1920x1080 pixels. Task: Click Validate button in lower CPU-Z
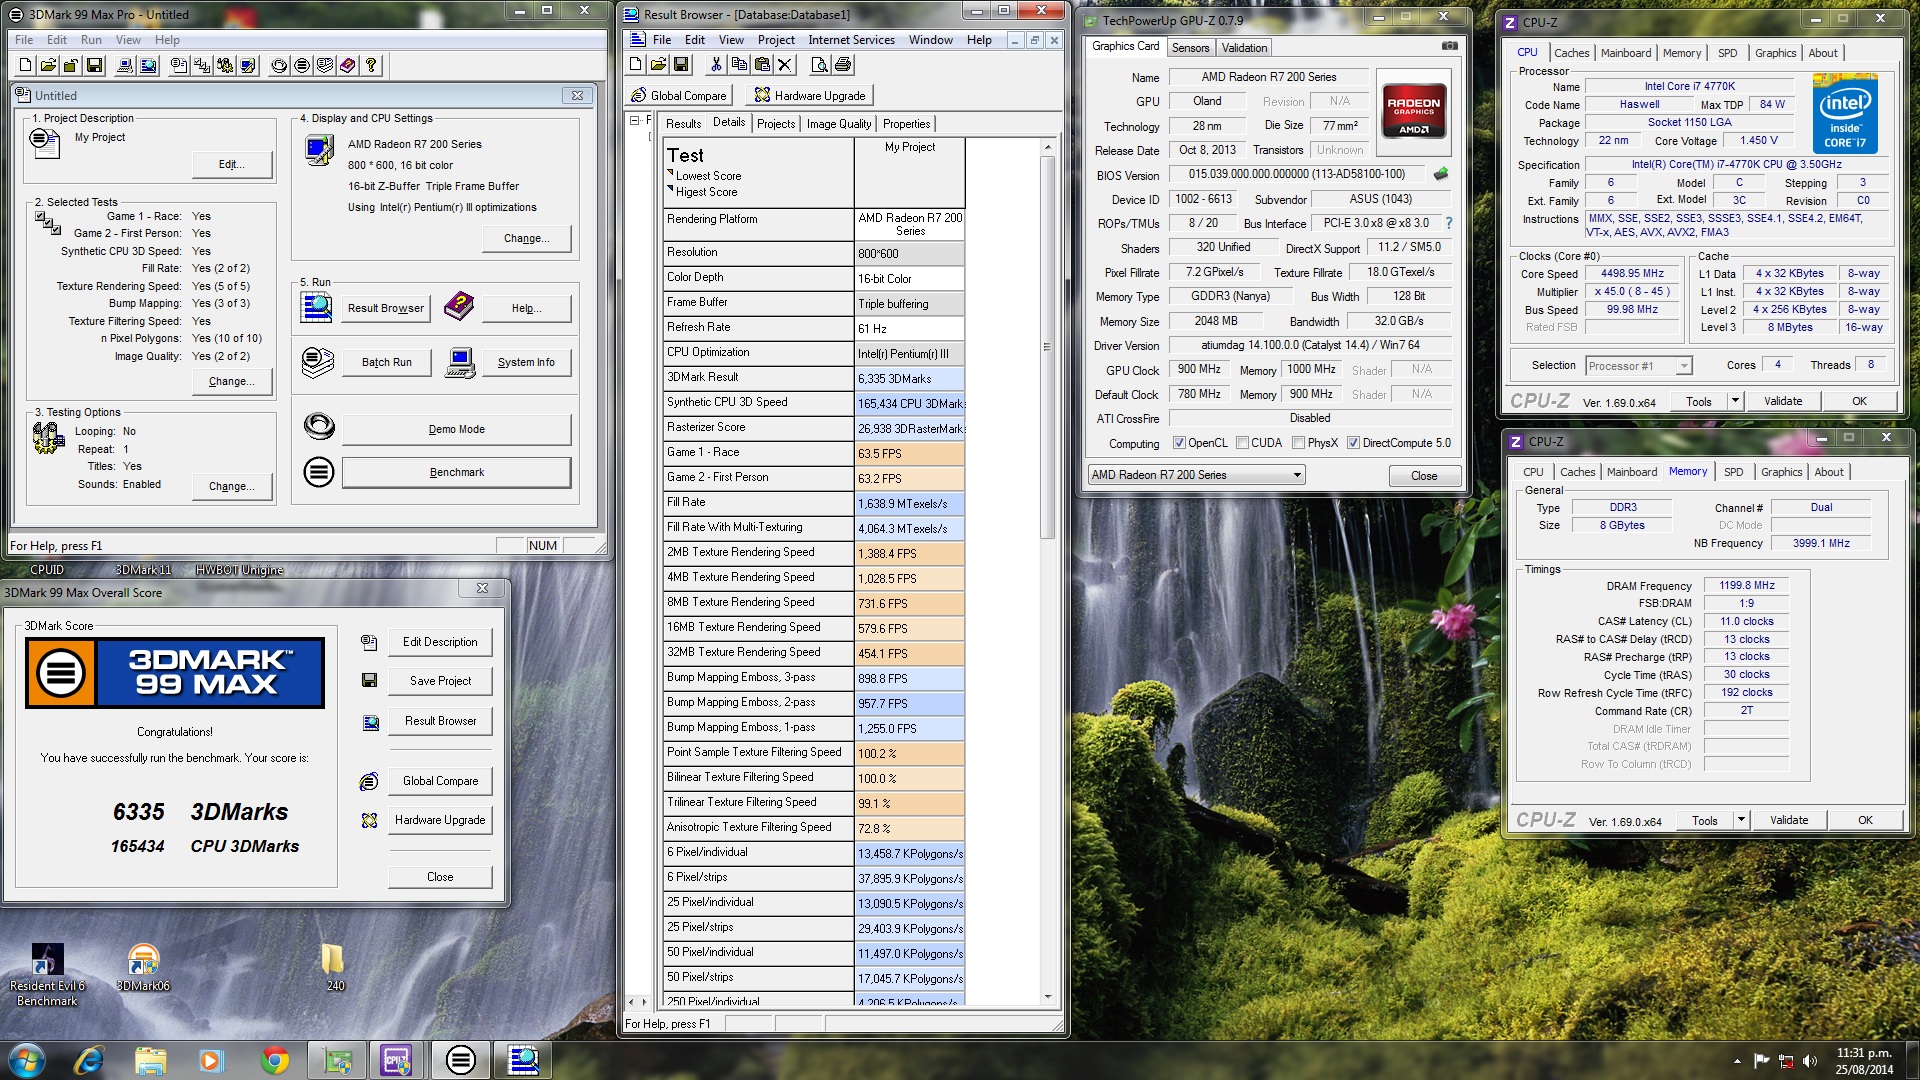pos(1789,820)
